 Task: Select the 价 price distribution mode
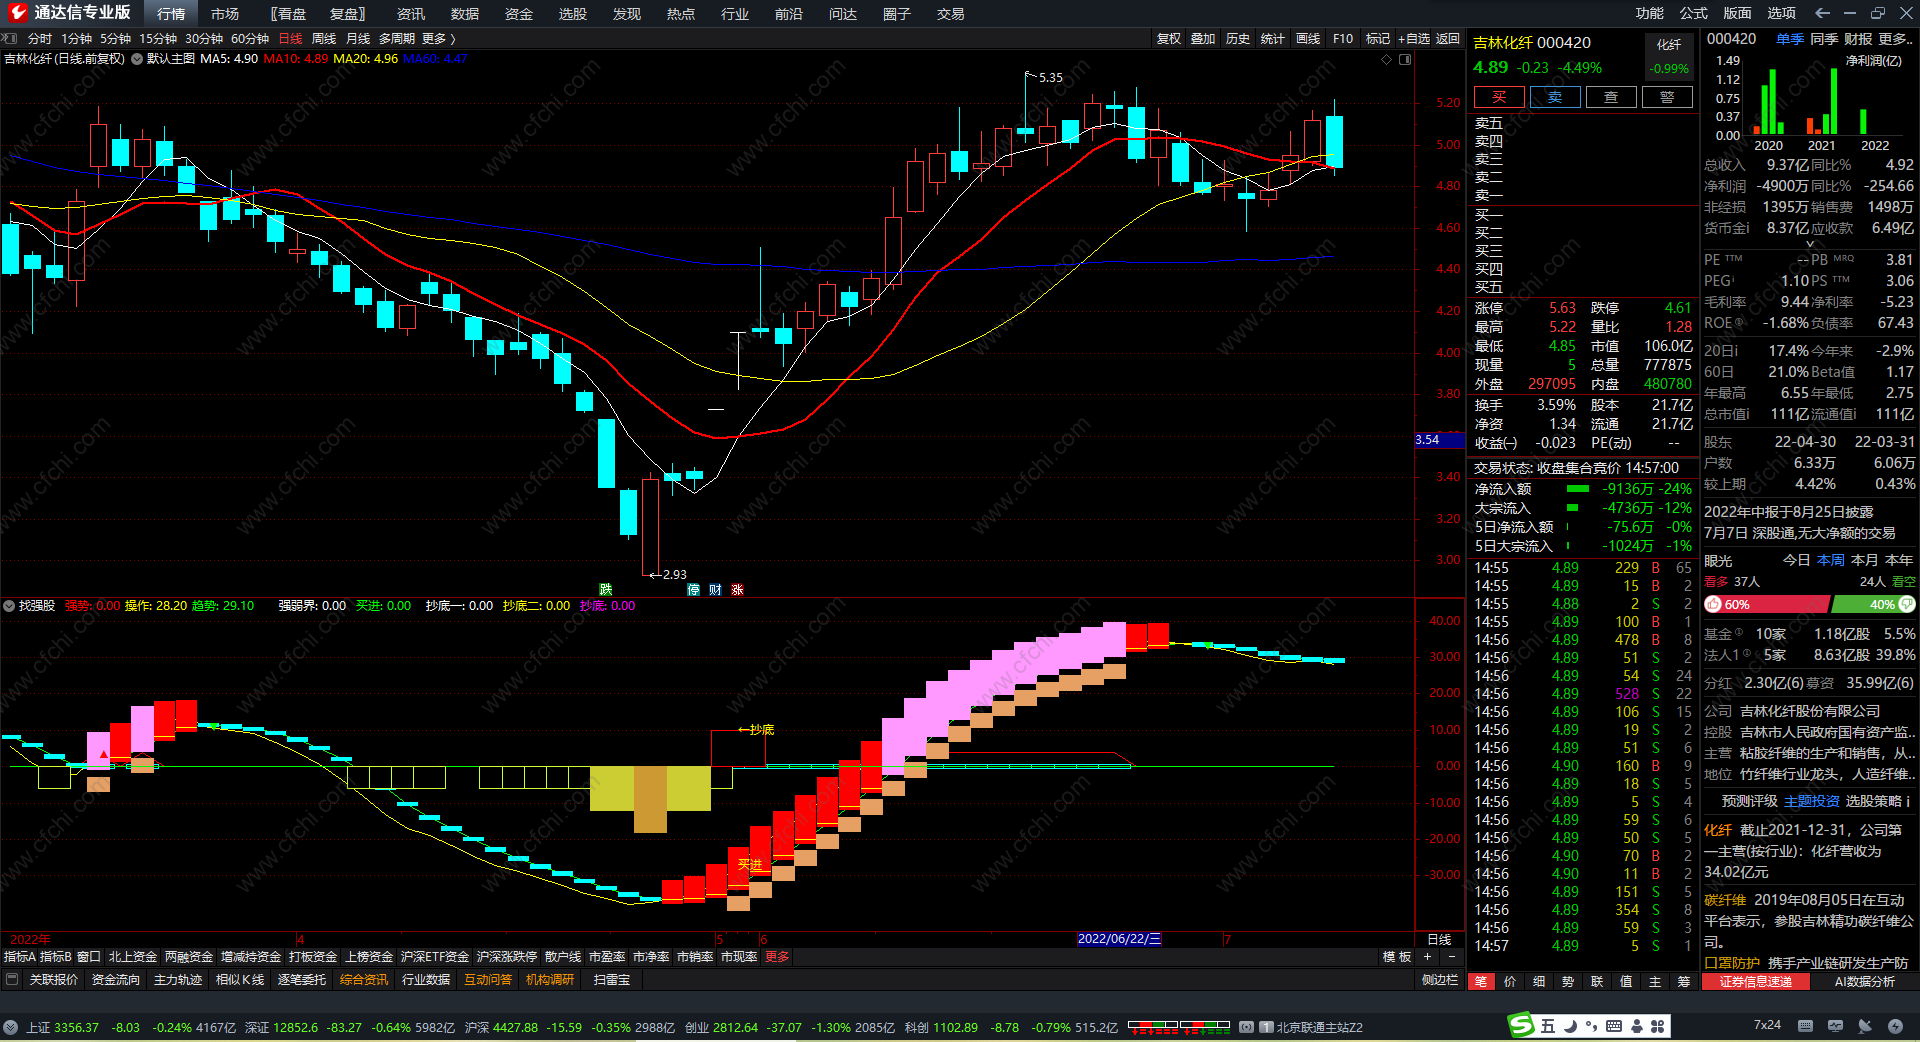(x=1510, y=982)
